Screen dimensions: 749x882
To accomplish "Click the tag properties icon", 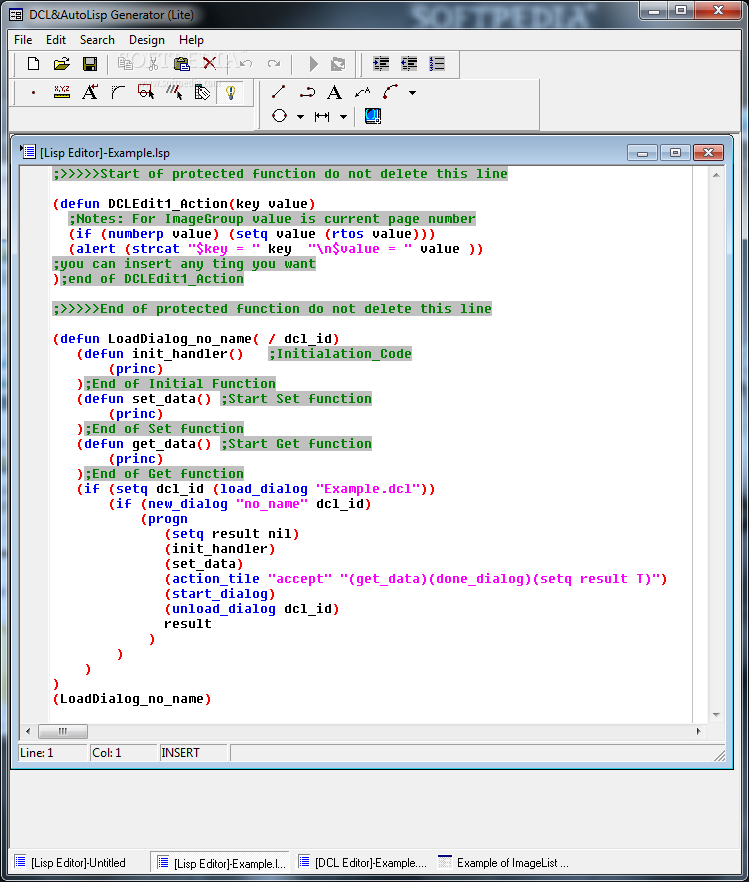I will click(x=202, y=92).
